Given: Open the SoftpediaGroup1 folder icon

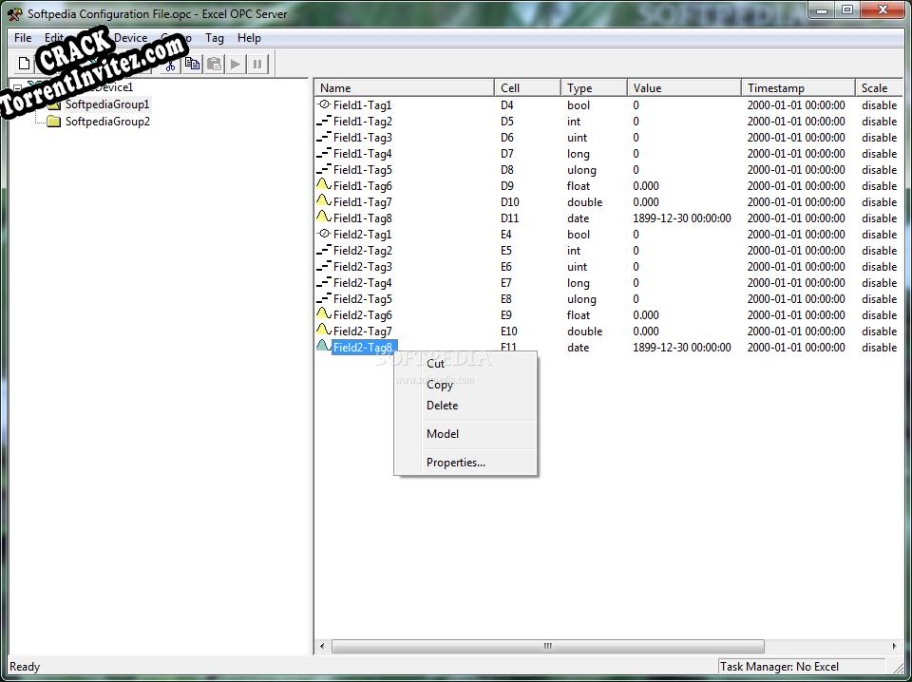Looking at the screenshot, I should point(56,104).
